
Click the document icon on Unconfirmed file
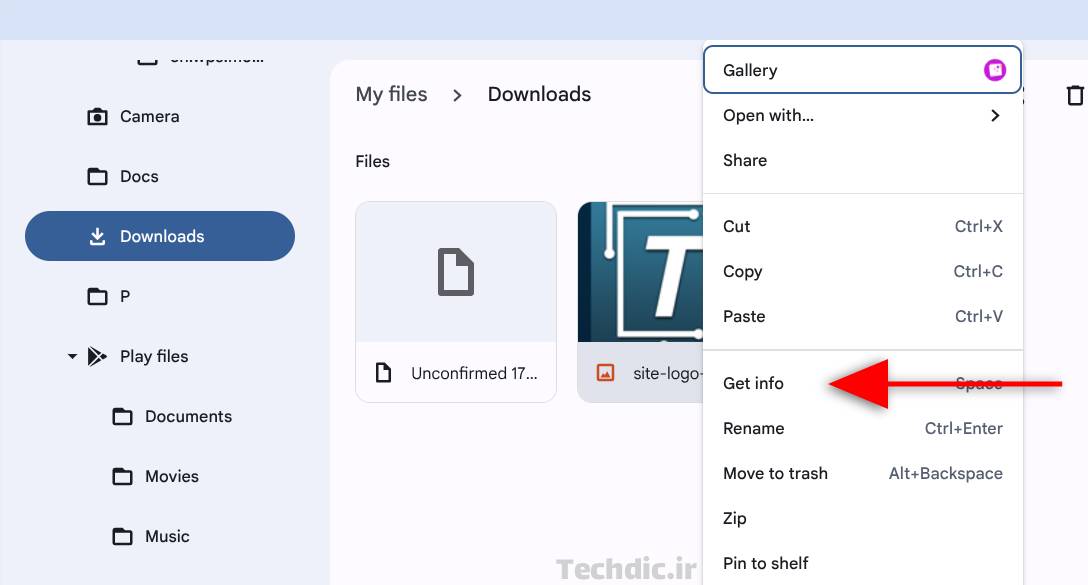click(x=384, y=371)
